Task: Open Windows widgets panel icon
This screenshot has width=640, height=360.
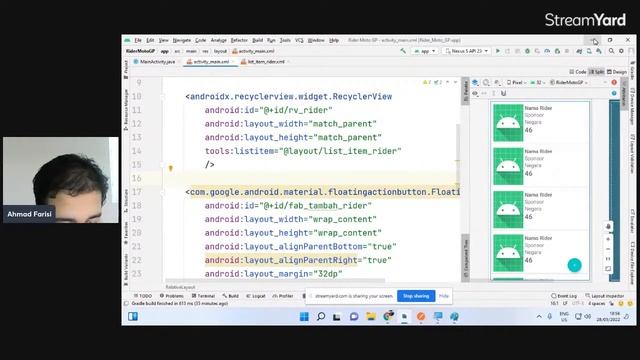Action: coord(133,317)
